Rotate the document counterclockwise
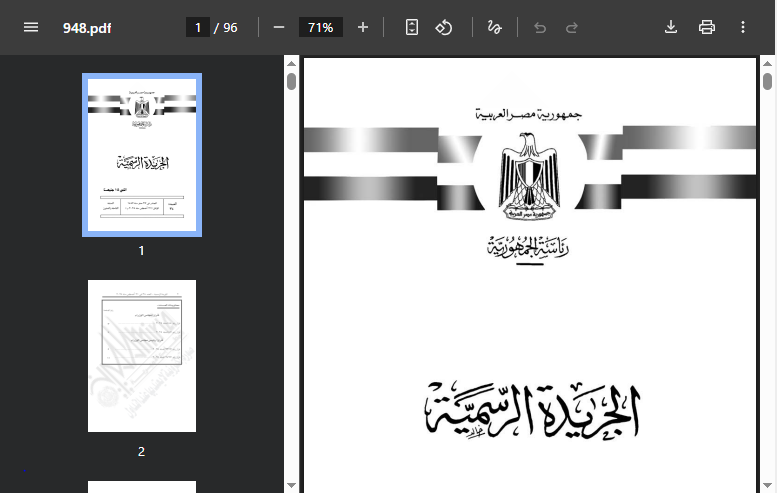The image size is (778, 493). click(x=444, y=27)
